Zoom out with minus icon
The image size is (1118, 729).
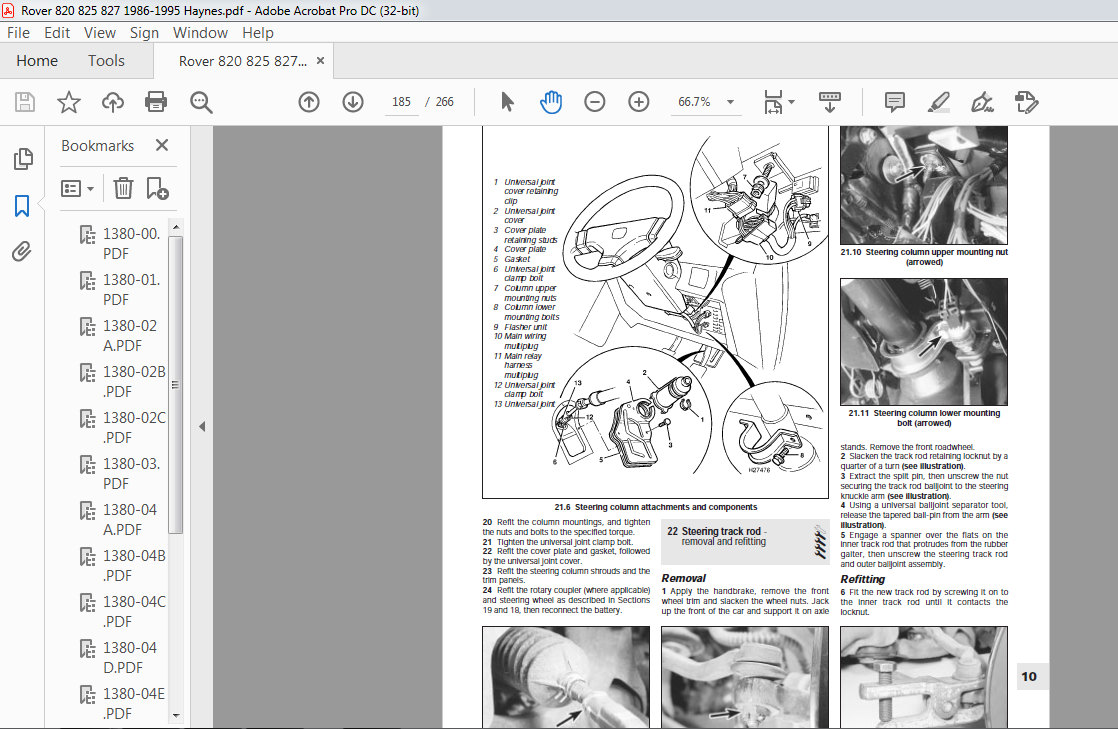point(595,102)
